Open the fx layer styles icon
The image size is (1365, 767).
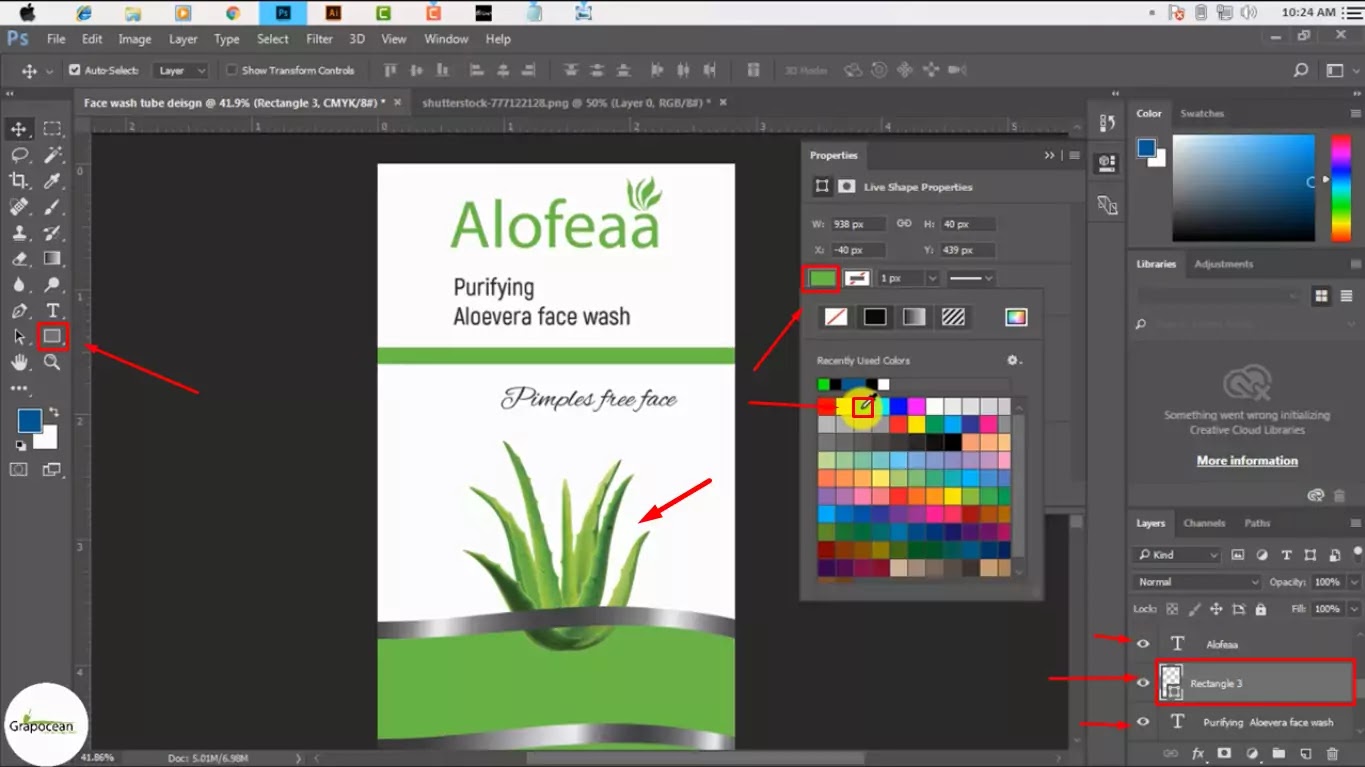(x=1198, y=753)
